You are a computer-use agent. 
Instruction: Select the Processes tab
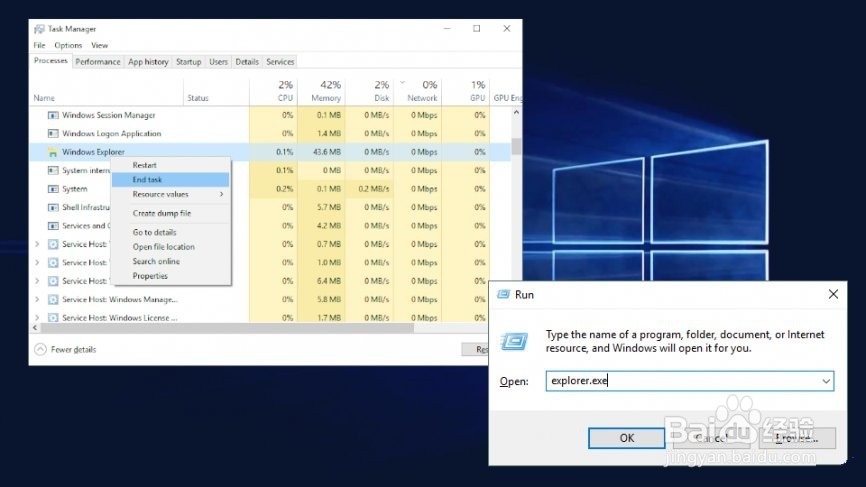[50, 61]
